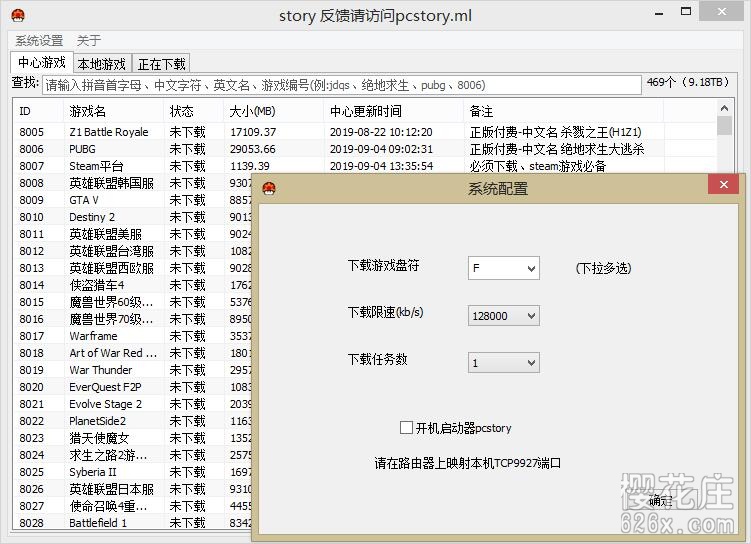751x544 pixels.
Task: Select the 英雄联盟韩国服 row
Action: (133, 183)
